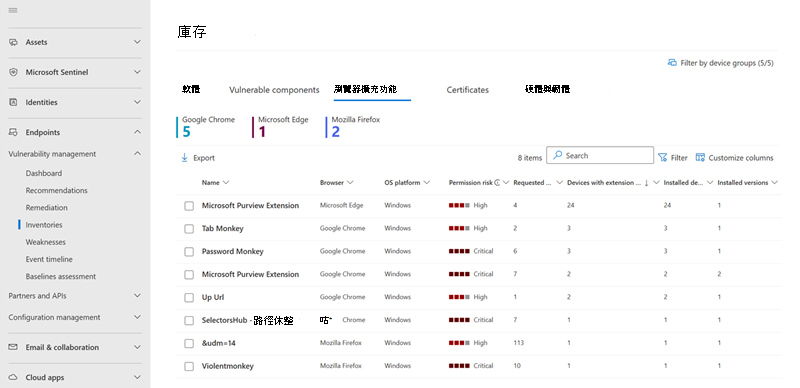Expand the Microsoft Sentinel section chevron
800x388 pixels.
point(137,72)
